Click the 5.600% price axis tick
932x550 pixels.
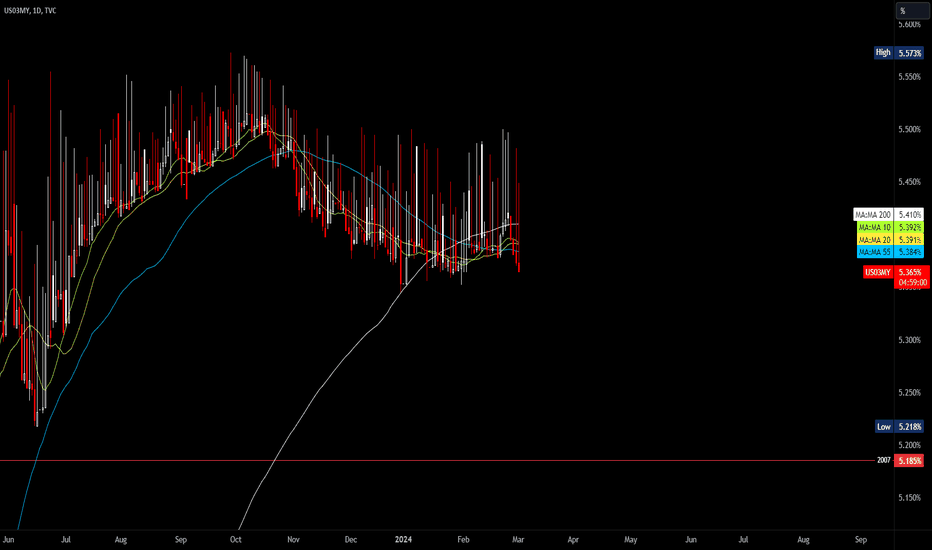(909, 24)
